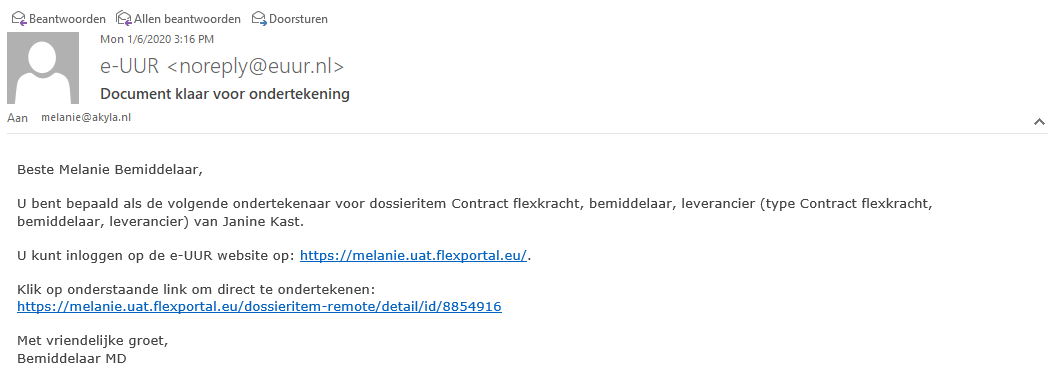
Task: Open the dossieritem-remote direct signing link
Action: [259, 307]
